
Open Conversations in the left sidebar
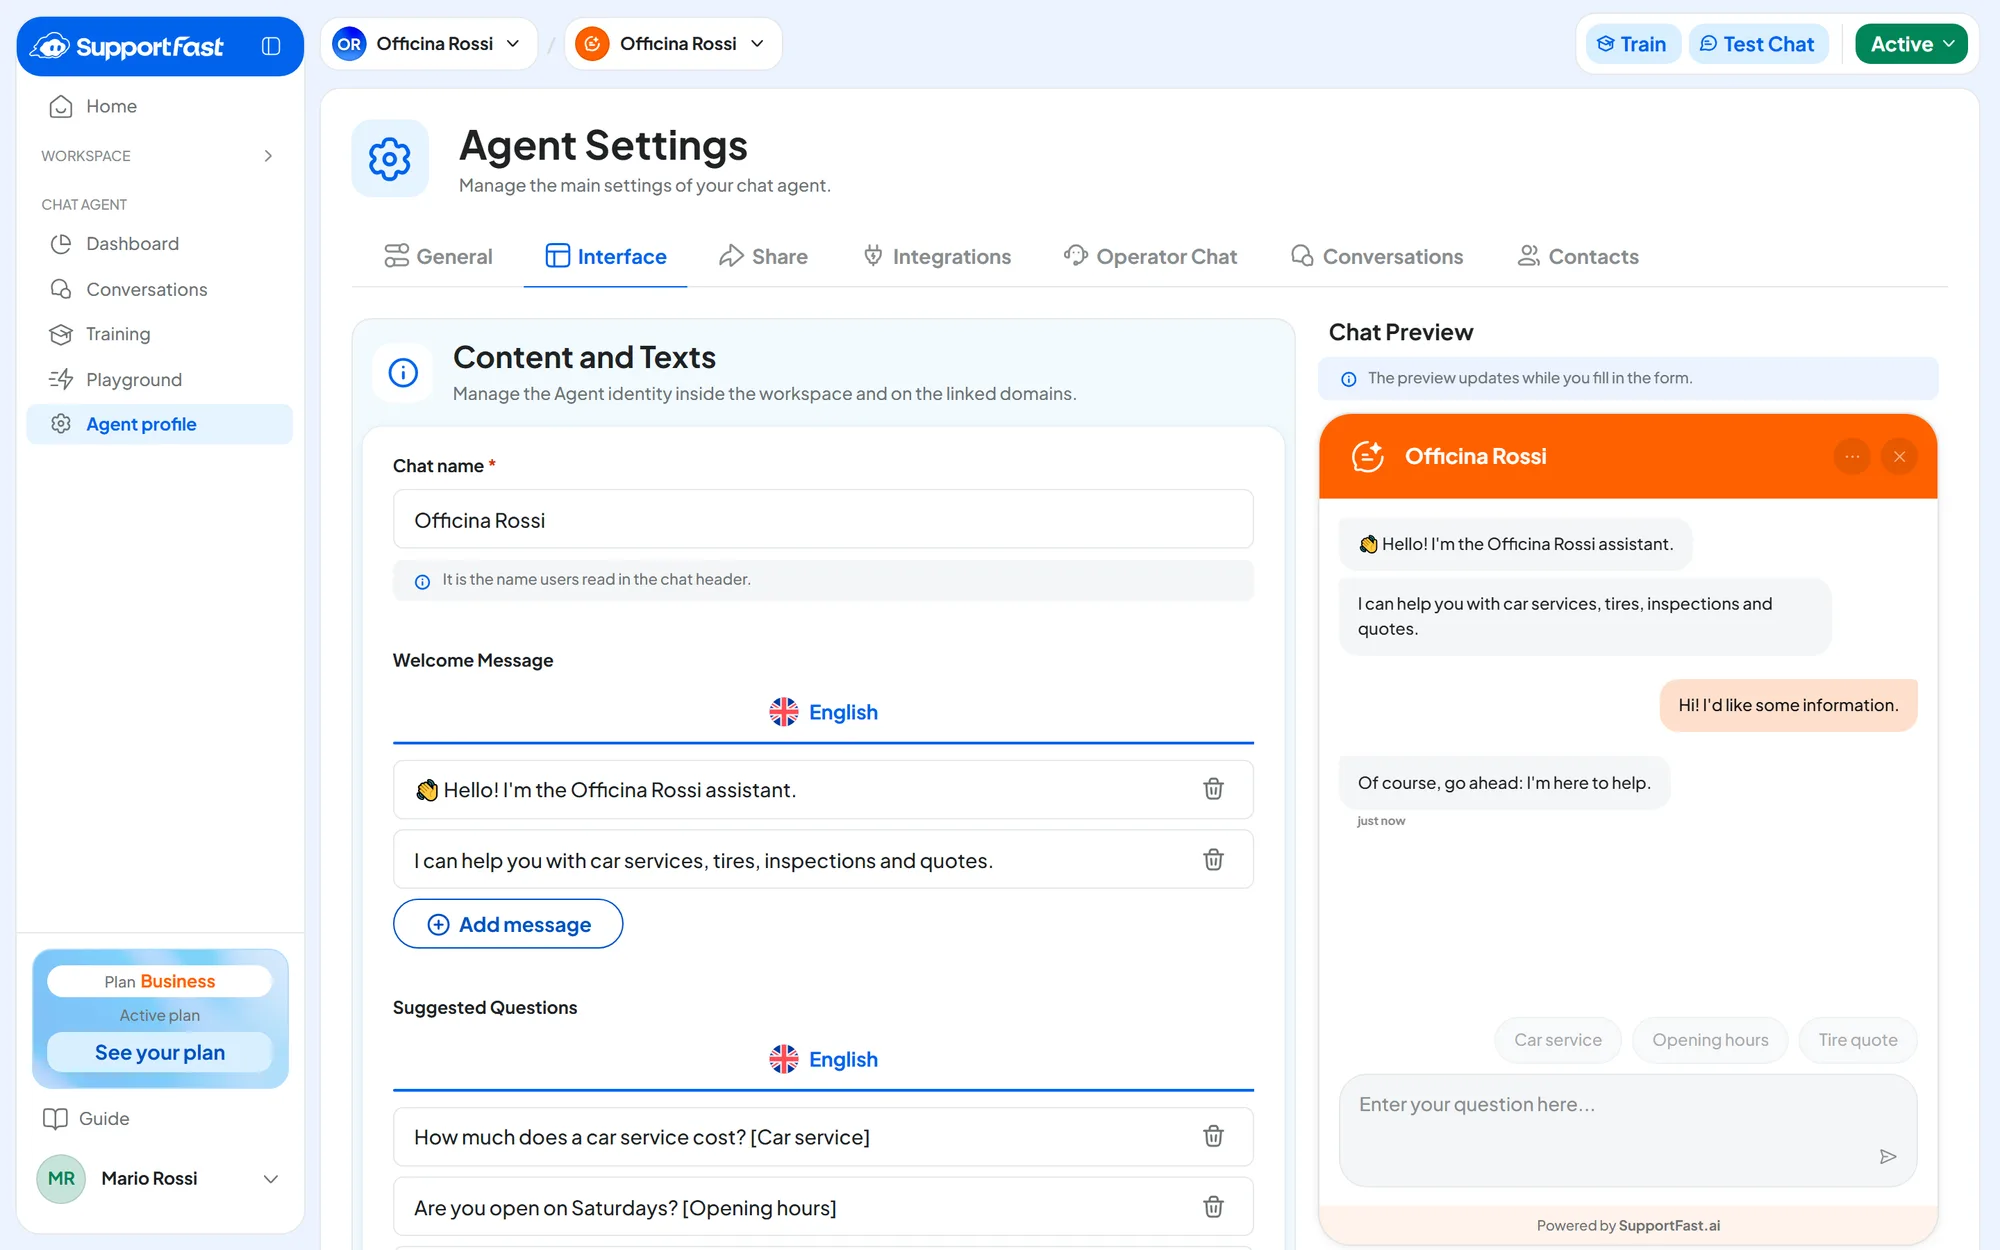click(160, 289)
